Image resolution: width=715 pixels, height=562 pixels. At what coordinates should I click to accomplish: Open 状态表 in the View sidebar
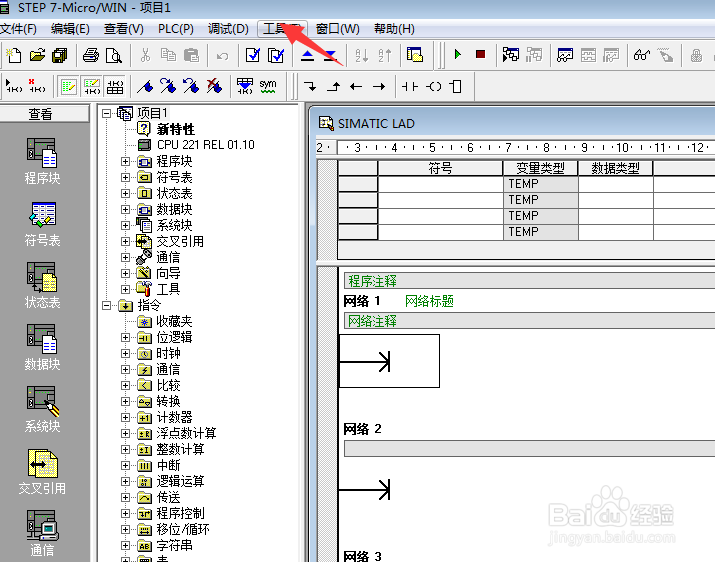click(x=42, y=286)
